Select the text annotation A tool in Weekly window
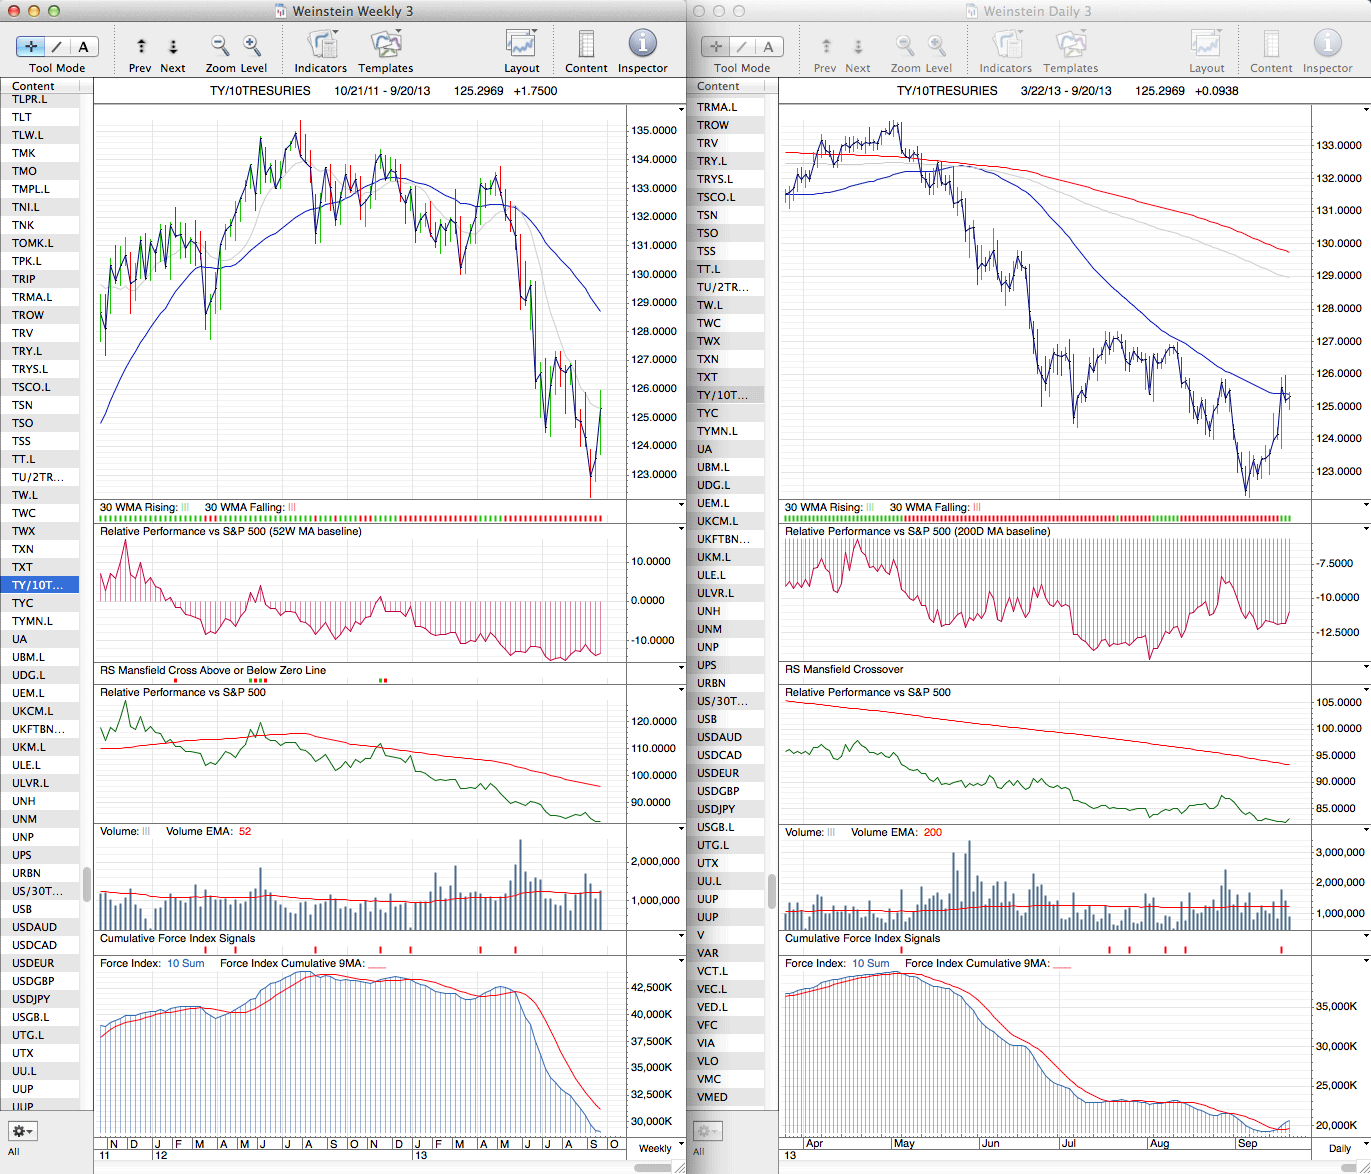This screenshot has width=1371, height=1174. 83,46
